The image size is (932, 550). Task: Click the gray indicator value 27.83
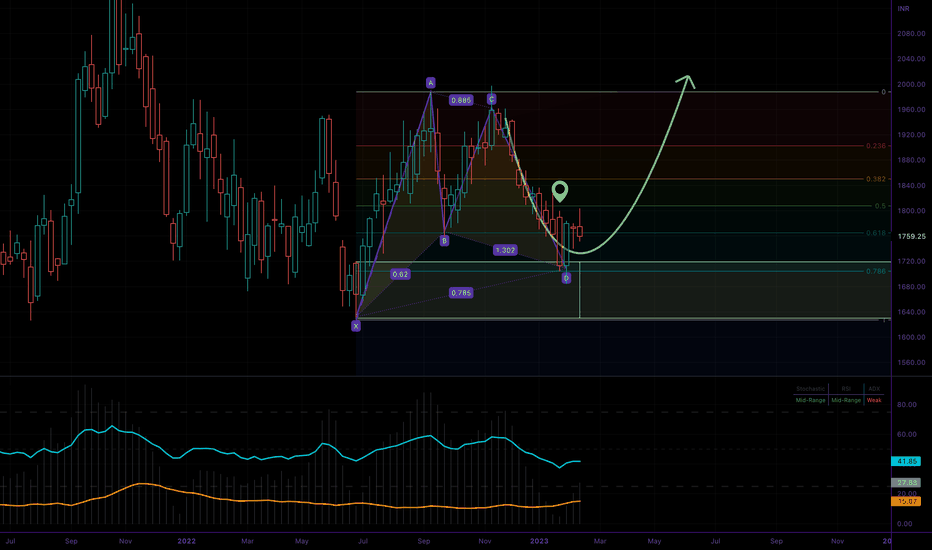(x=906, y=483)
